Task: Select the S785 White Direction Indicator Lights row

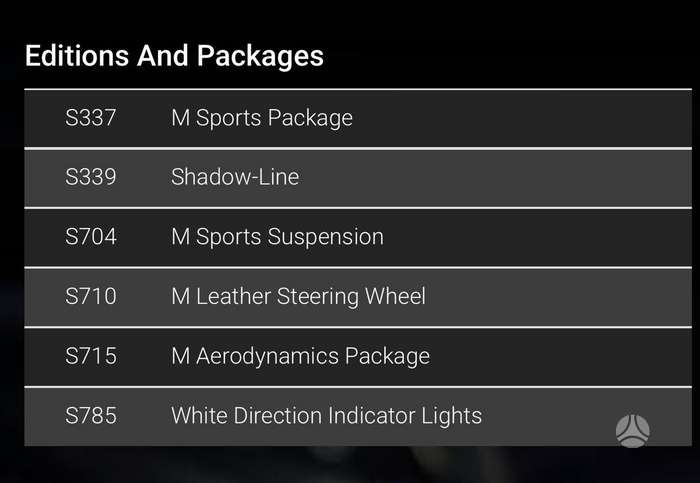Action: (x=358, y=416)
